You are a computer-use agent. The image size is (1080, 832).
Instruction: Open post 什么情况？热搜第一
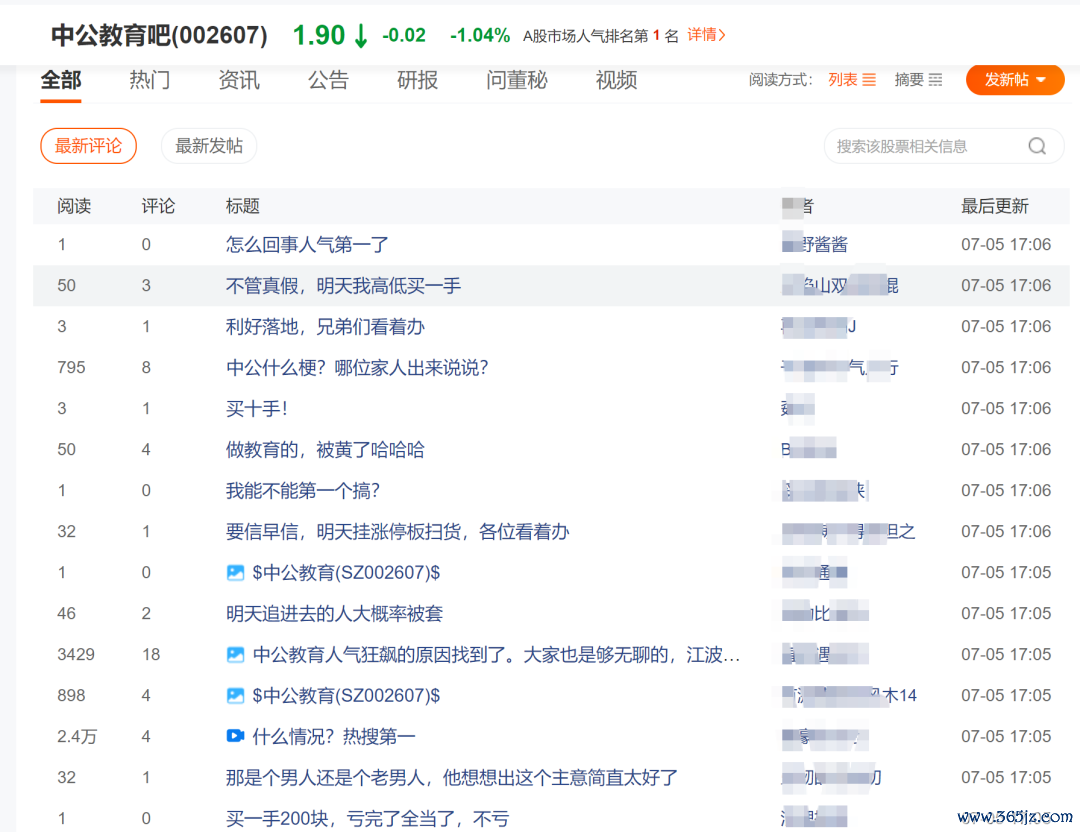[334, 736]
